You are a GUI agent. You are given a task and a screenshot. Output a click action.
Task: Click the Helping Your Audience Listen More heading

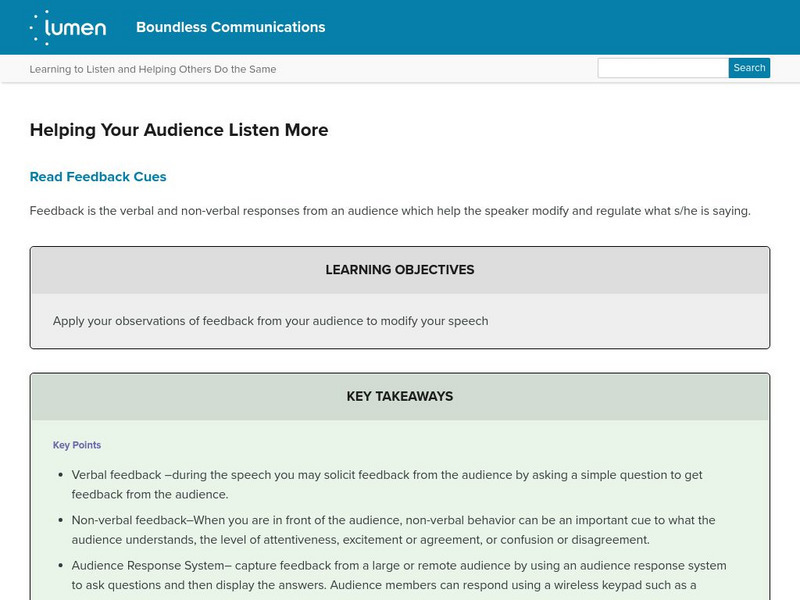coord(179,130)
